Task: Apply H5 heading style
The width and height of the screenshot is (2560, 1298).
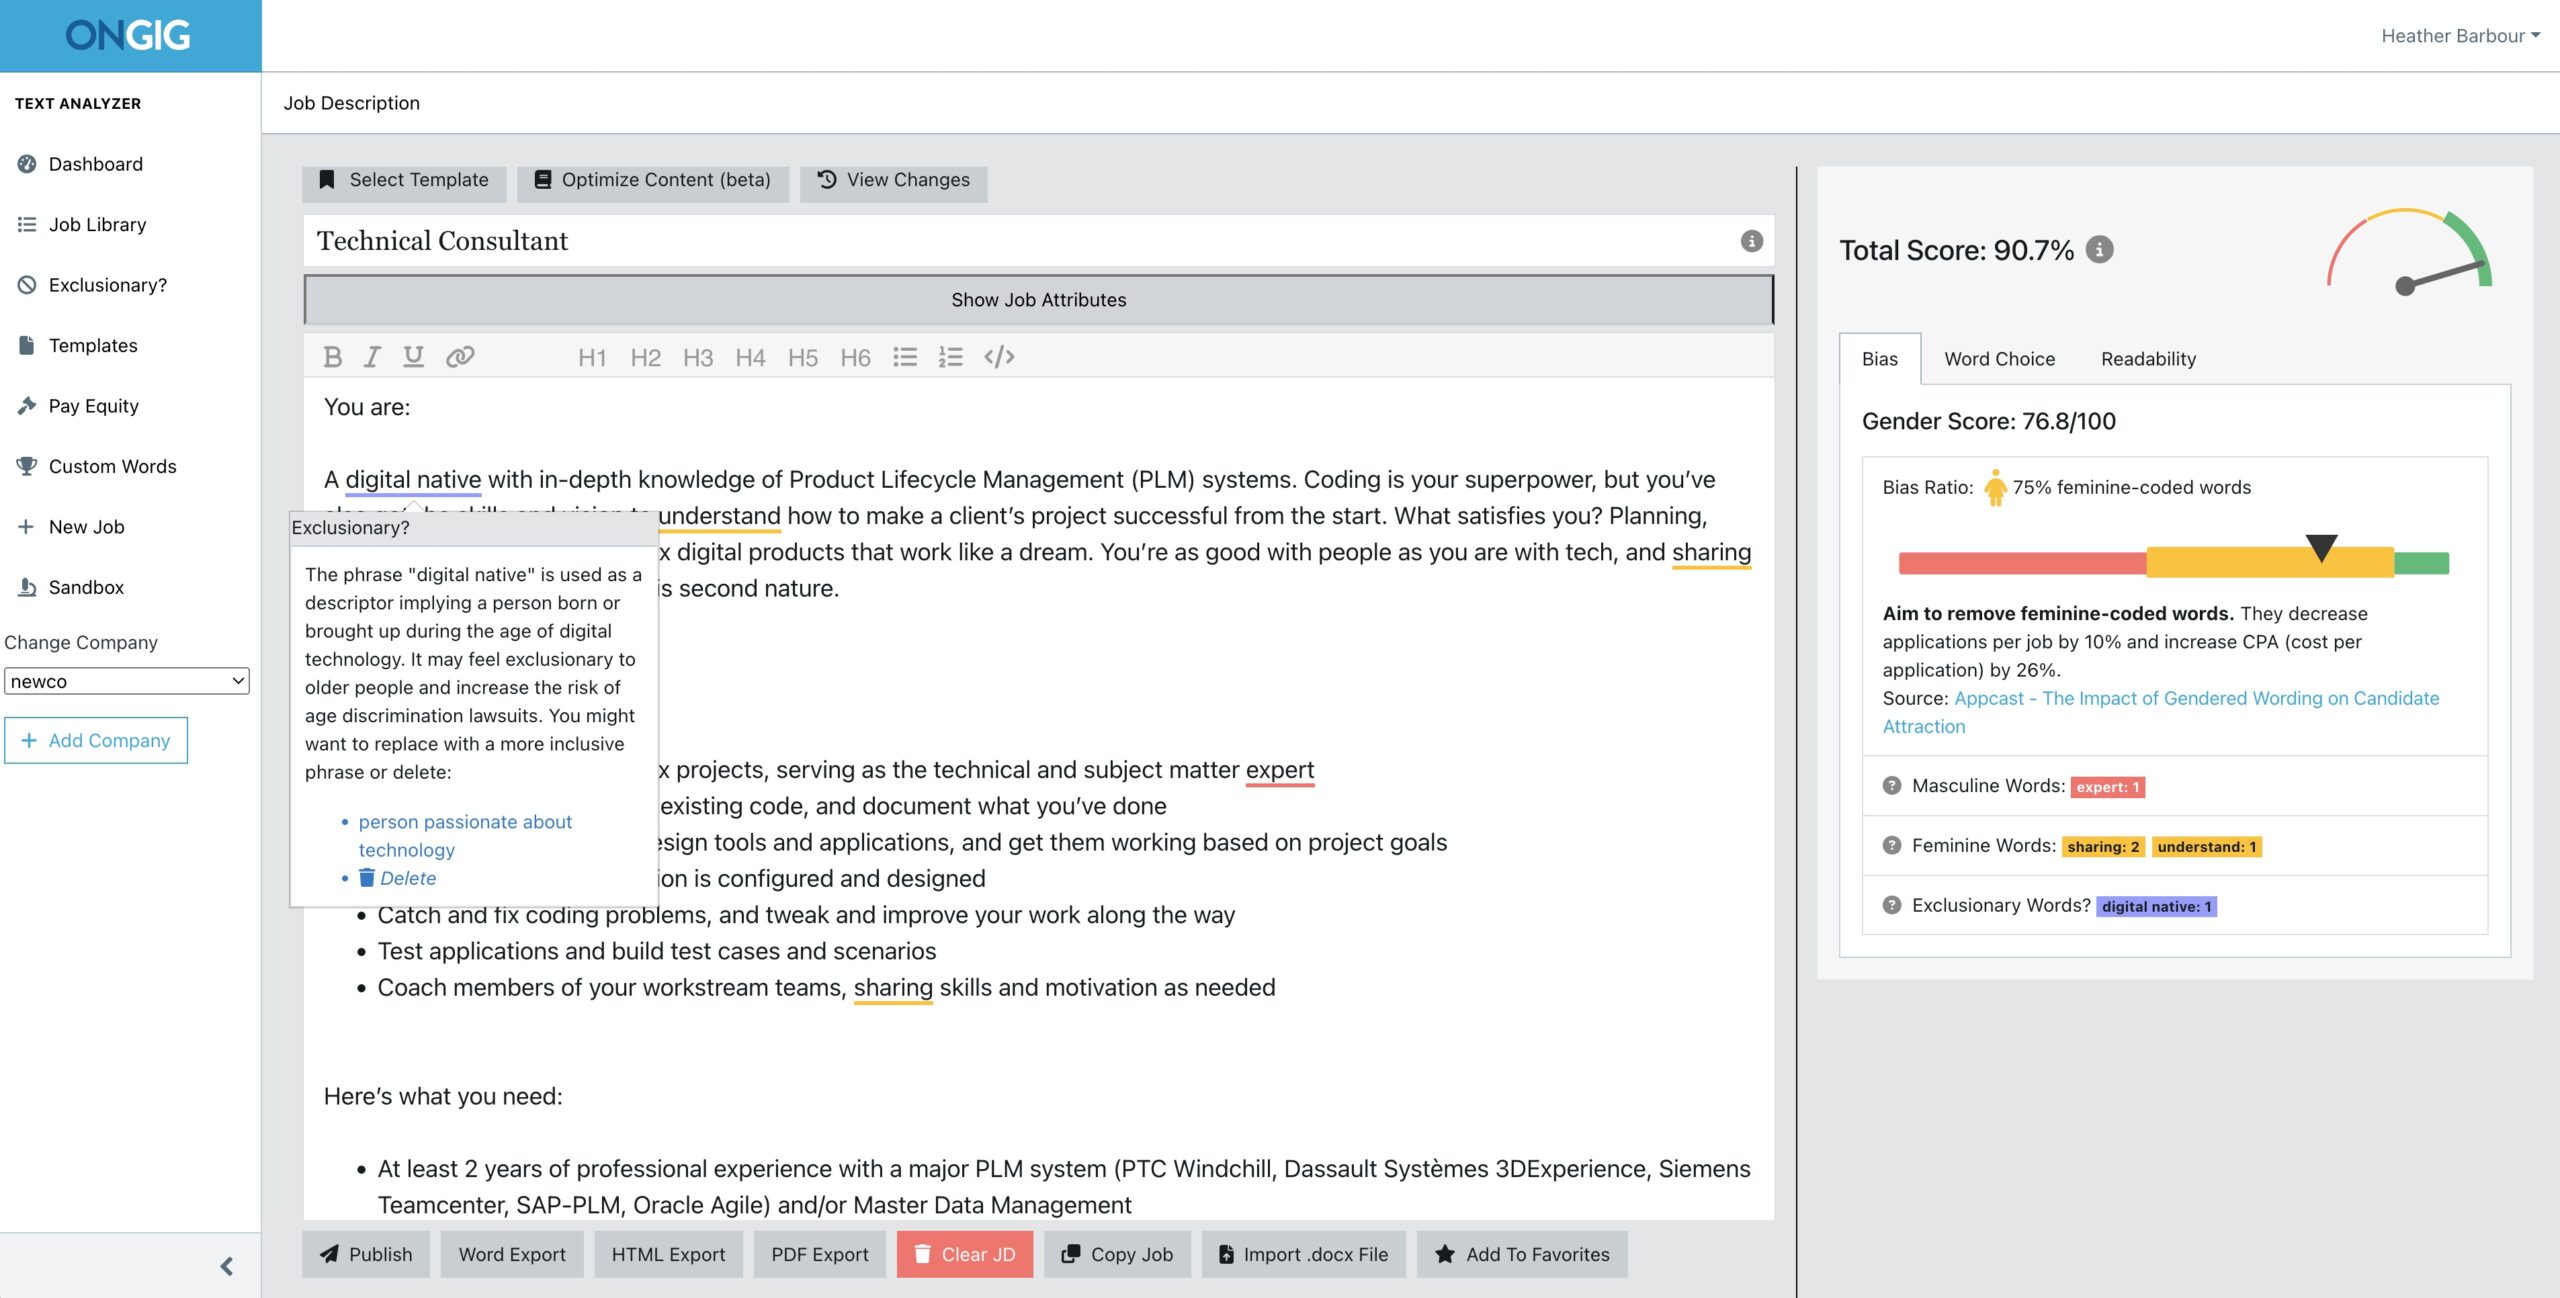Action: click(802, 358)
